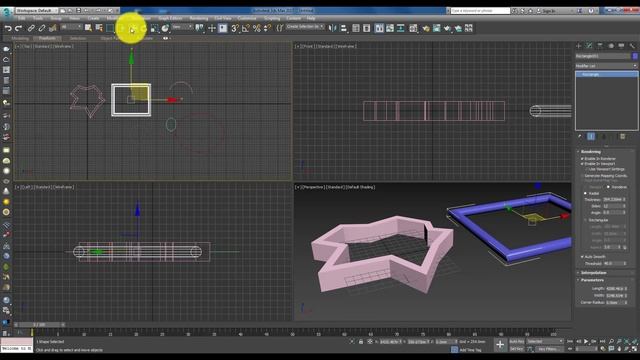Viewport: 640px width, 360px height.
Task: Toggle Enable In Viewport checkbox
Action: pos(582,164)
